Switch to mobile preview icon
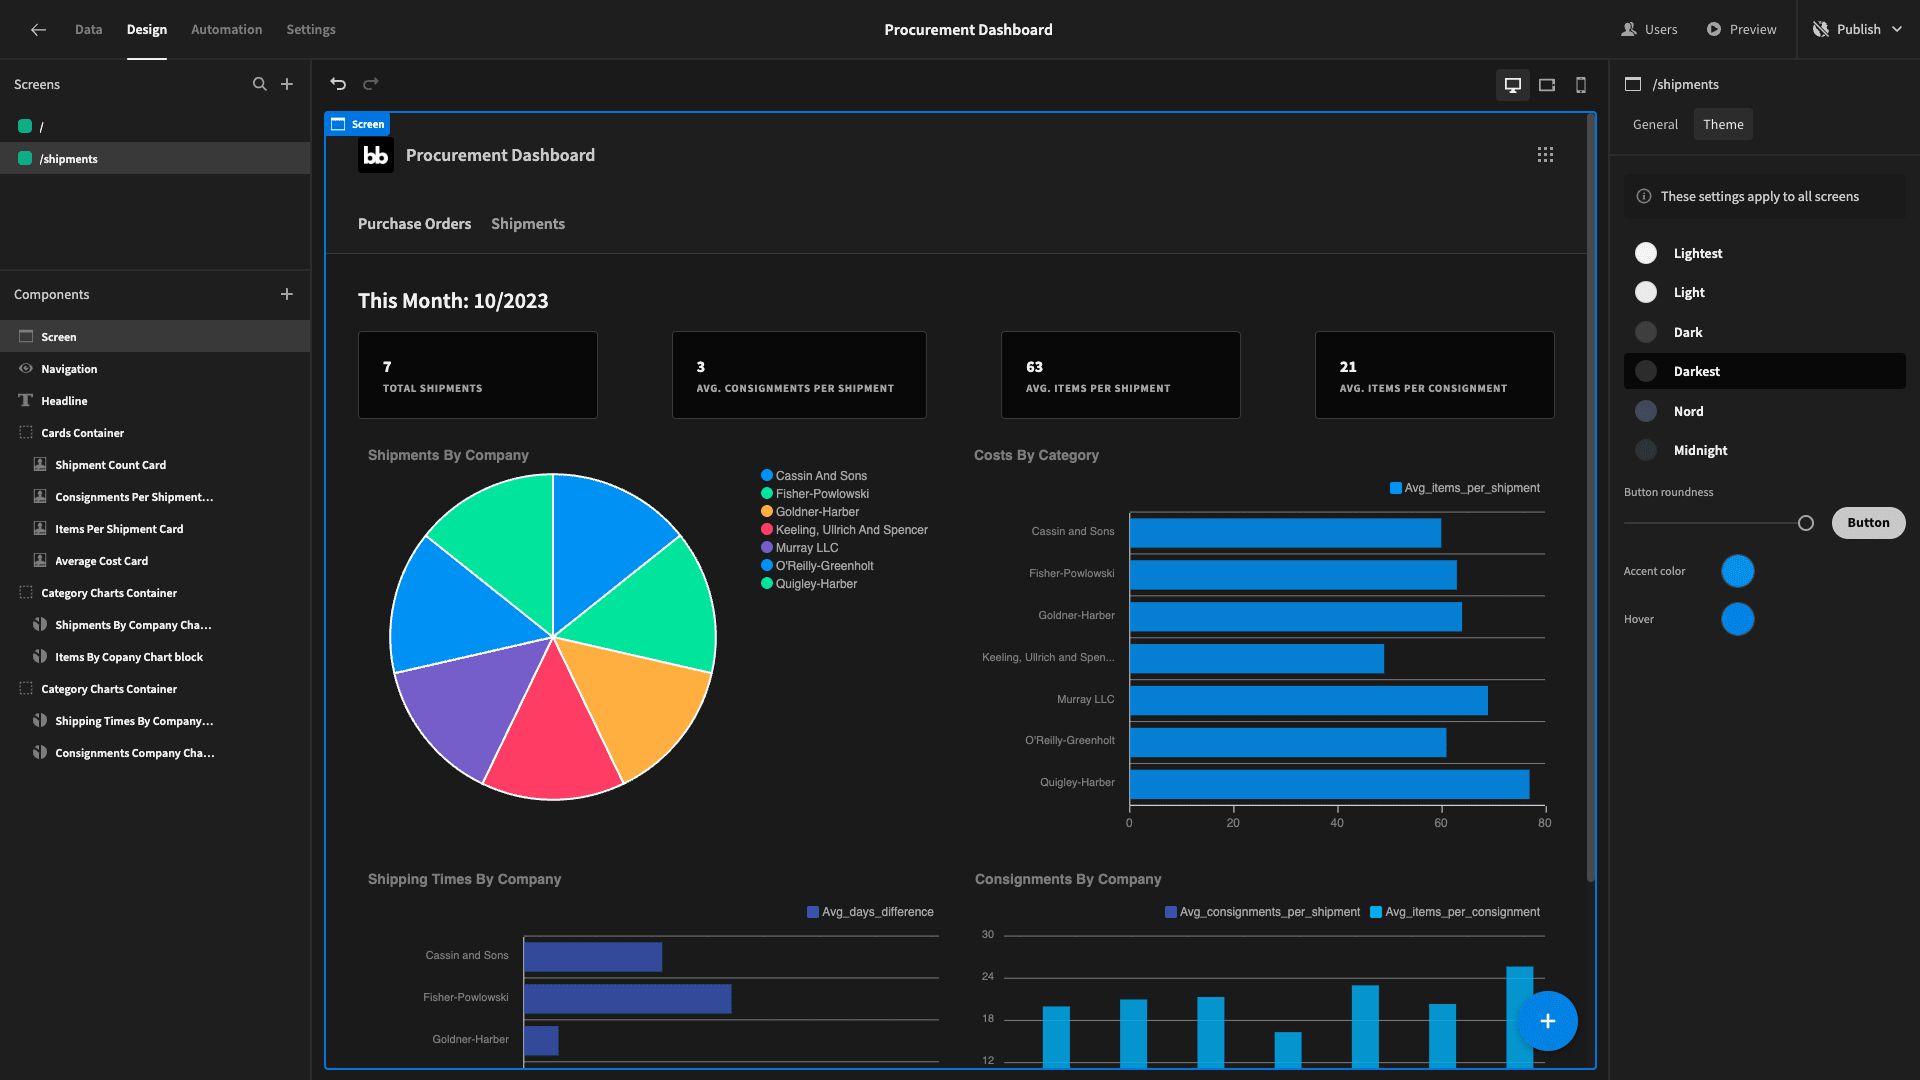 point(1581,85)
